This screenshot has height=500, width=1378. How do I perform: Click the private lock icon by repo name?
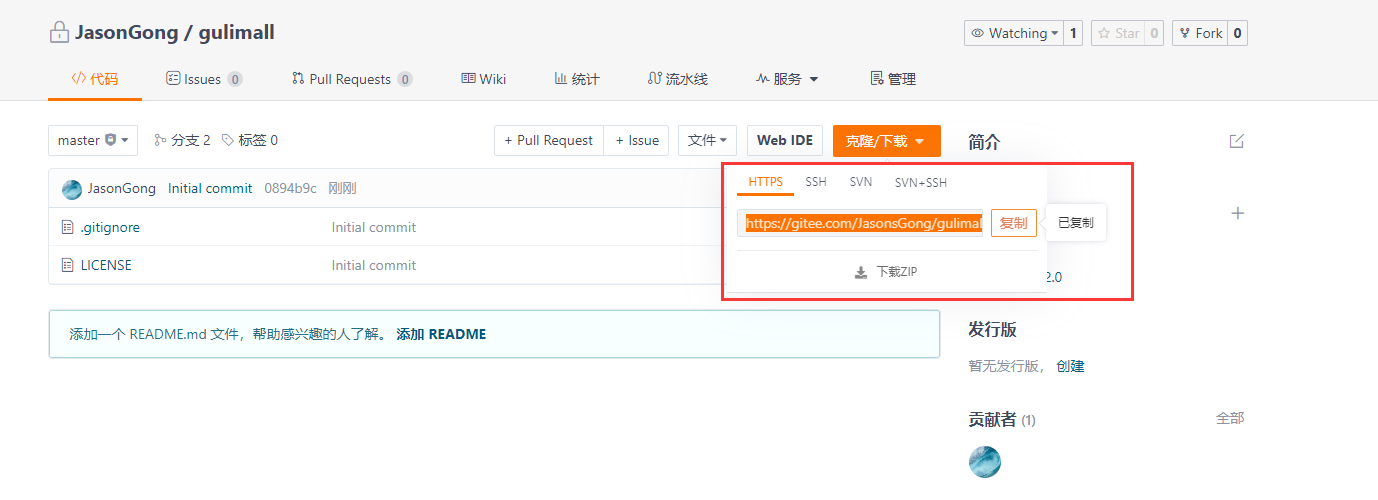[59, 33]
